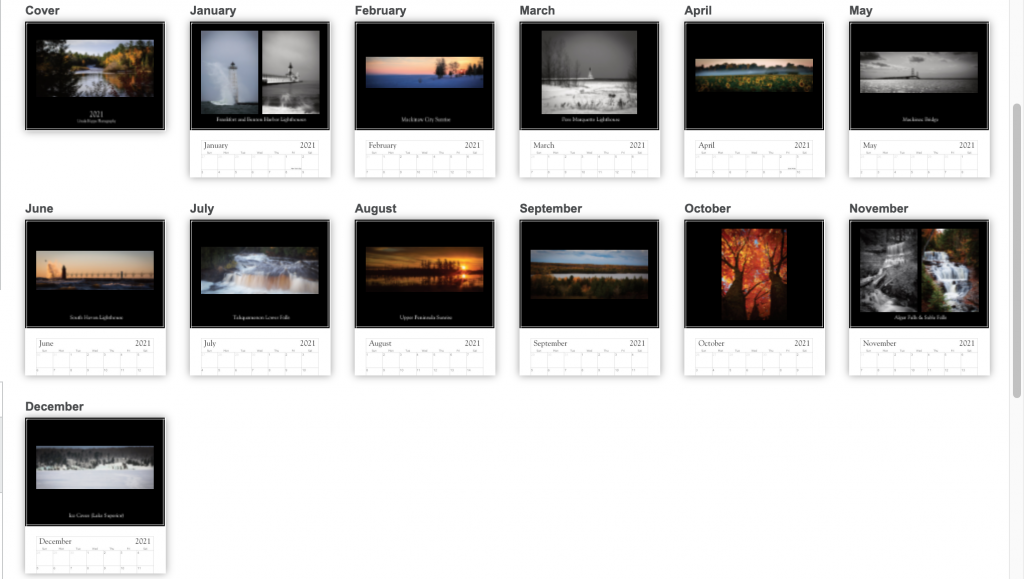
Task: Click the "October" heading label
Action: tap(707, 208)
